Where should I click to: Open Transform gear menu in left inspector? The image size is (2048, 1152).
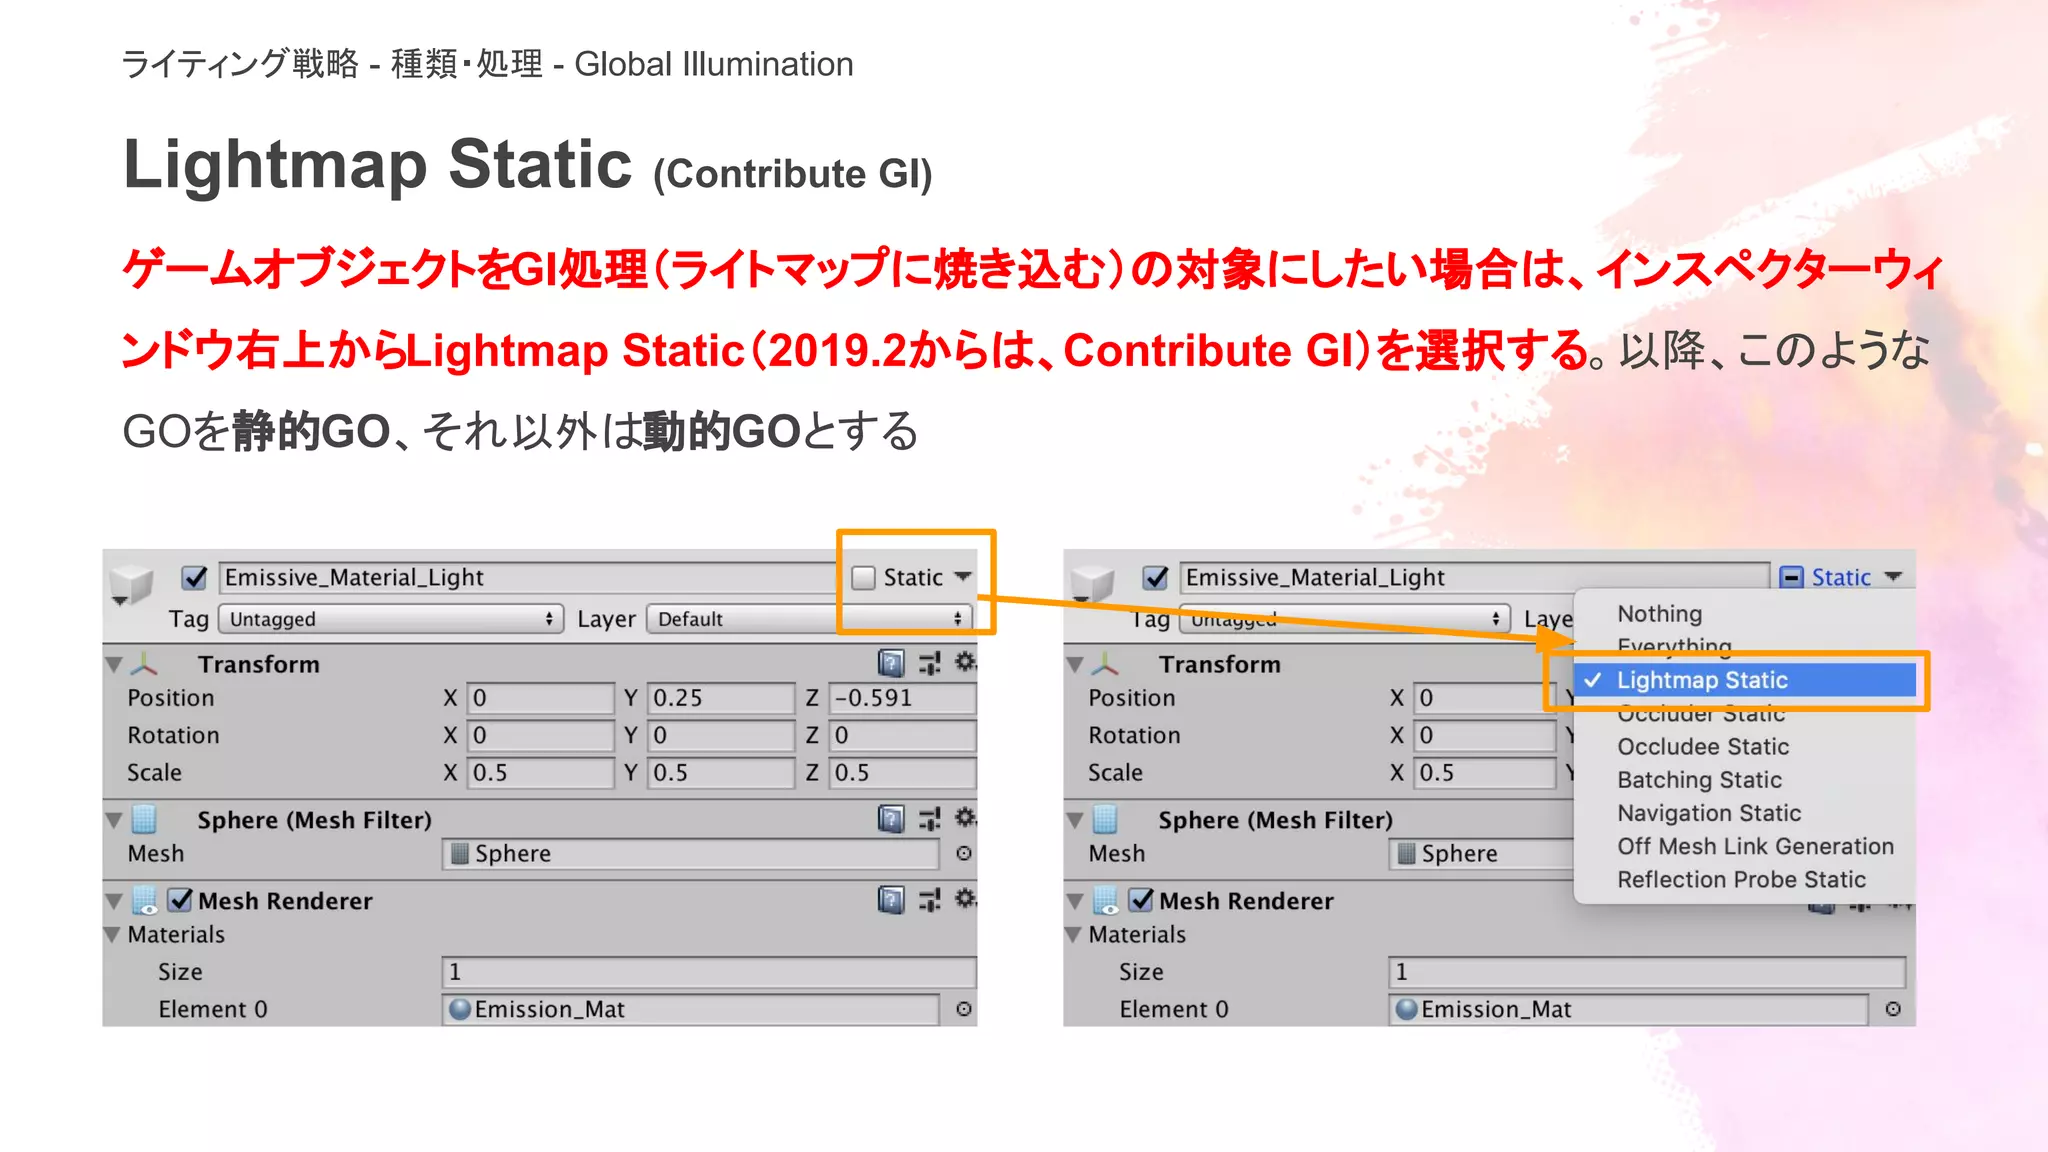click(x=964, y=661)
